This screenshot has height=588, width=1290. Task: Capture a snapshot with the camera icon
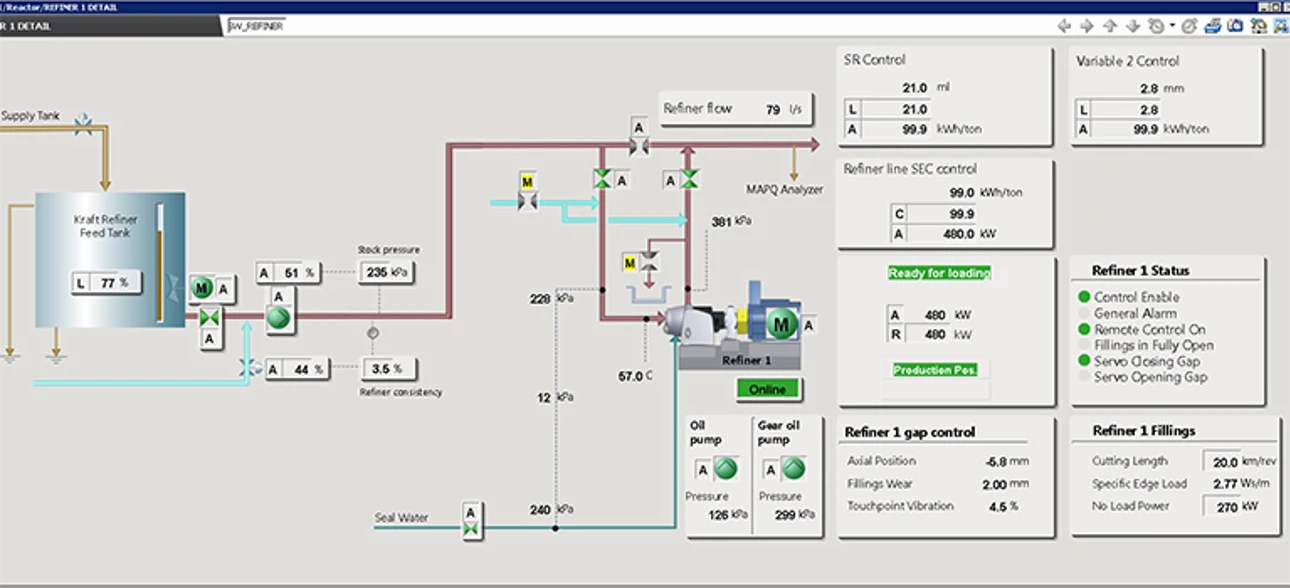[x=1235, y=26]
